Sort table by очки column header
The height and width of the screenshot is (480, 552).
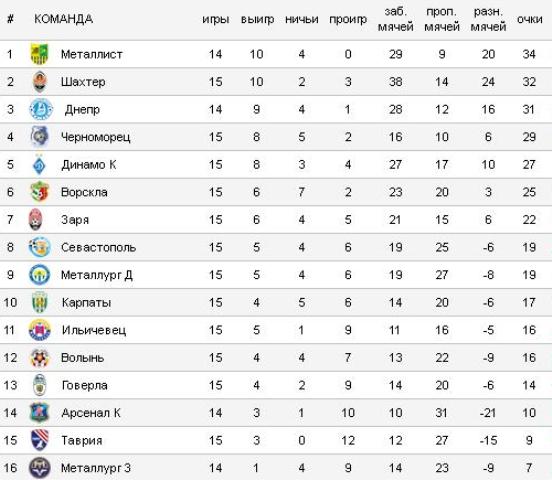529,19
